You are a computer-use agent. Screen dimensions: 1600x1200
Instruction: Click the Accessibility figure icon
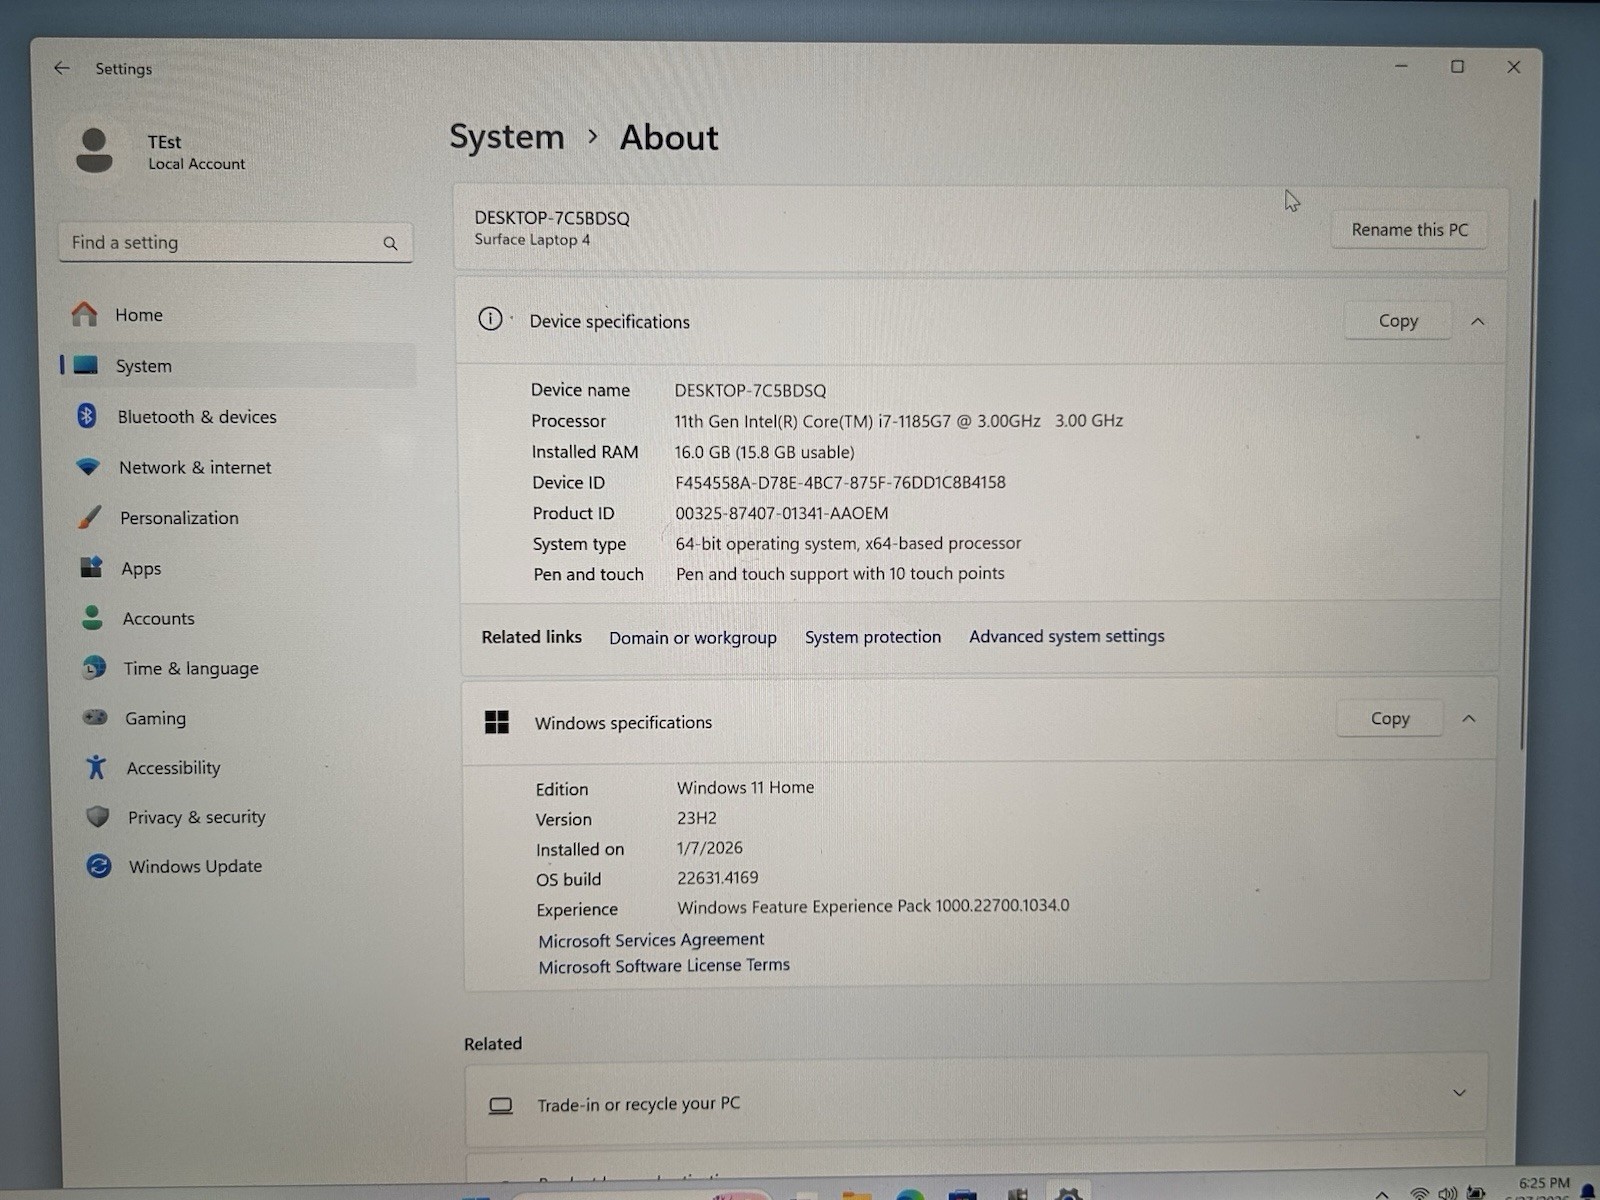click(96, 767)
